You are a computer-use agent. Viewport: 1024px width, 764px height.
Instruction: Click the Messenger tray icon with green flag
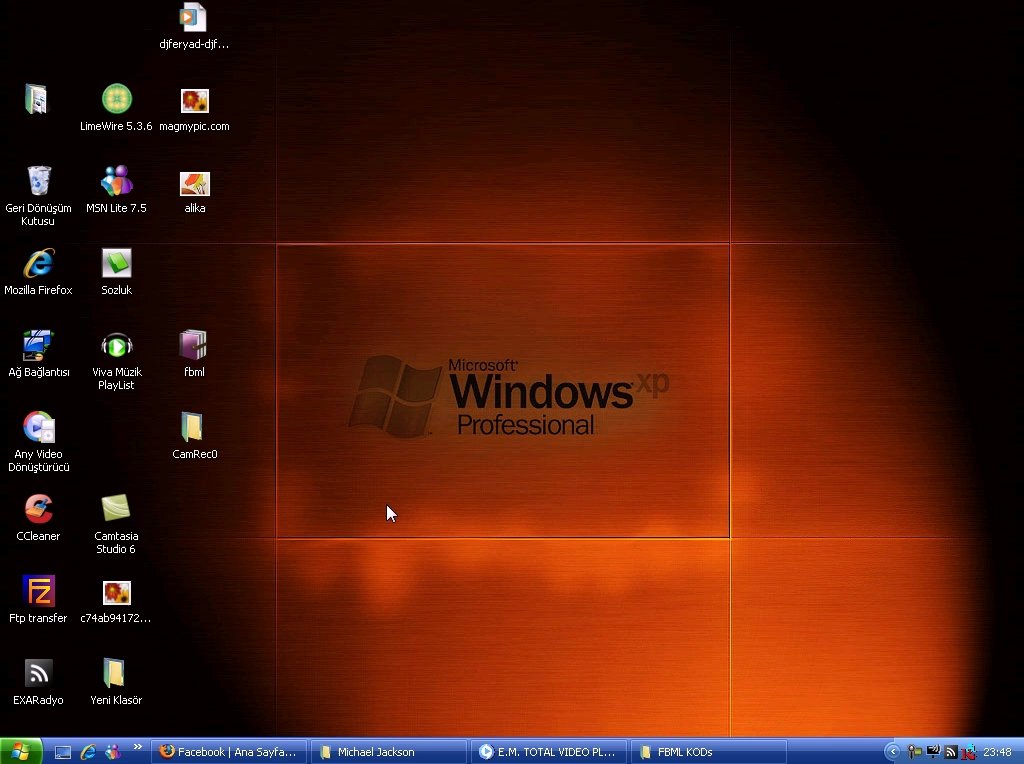click(914, 752)
